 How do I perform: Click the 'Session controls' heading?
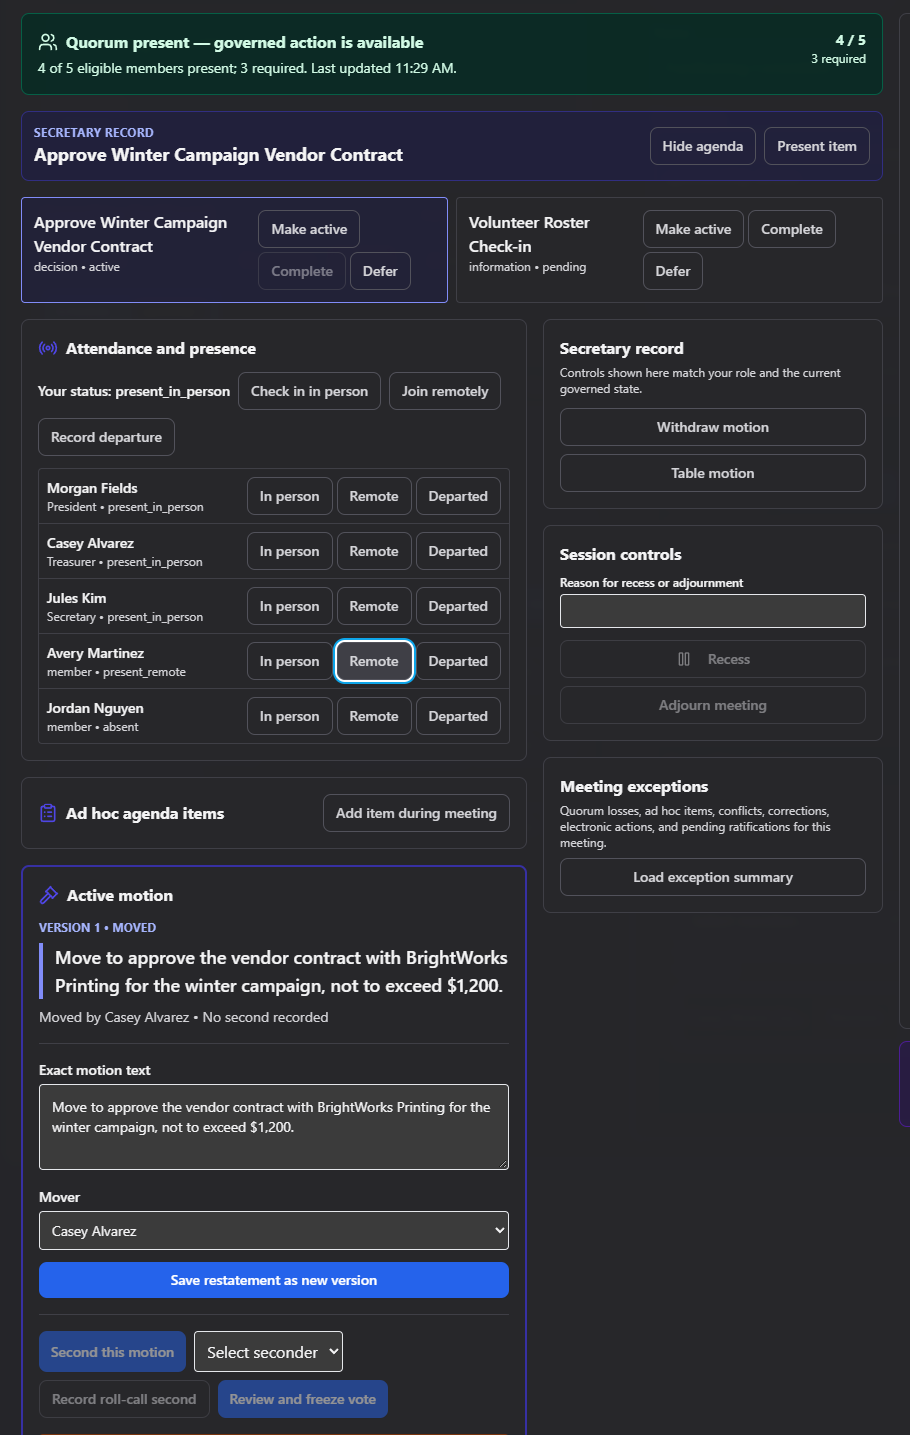pyautogui.click(x=621, y=555)
